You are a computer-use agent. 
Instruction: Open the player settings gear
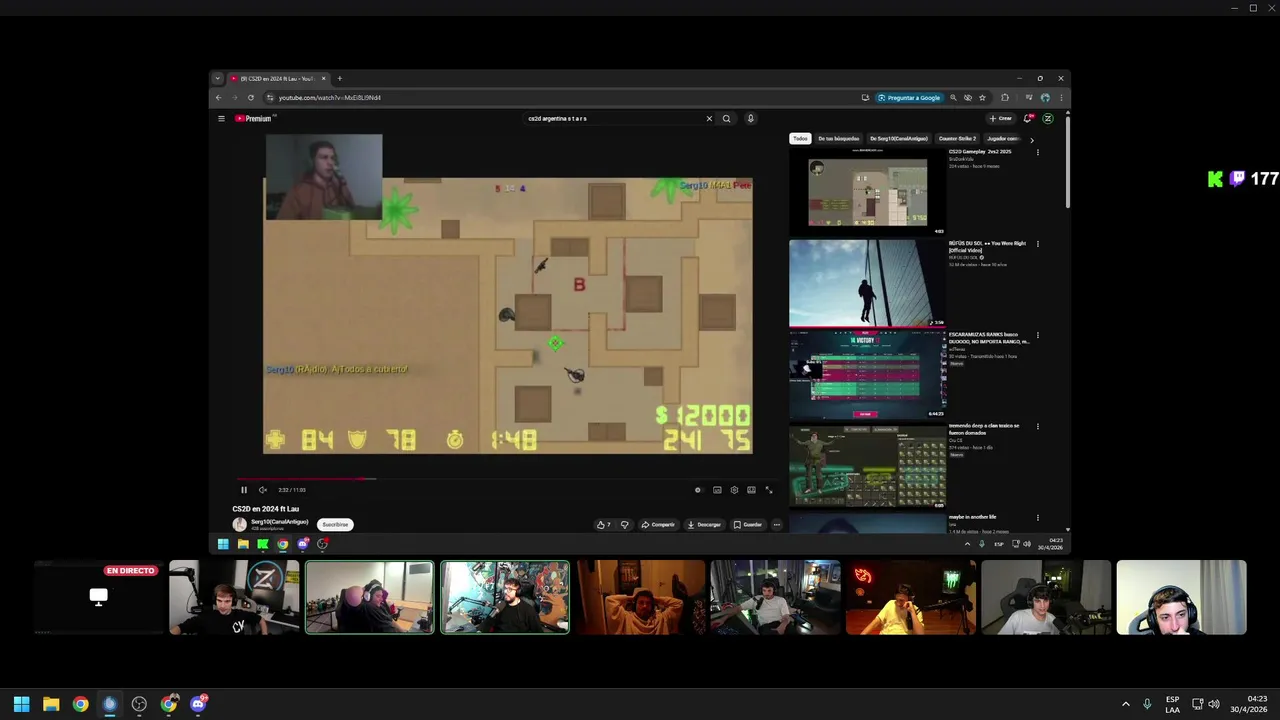tap(734, 490)
